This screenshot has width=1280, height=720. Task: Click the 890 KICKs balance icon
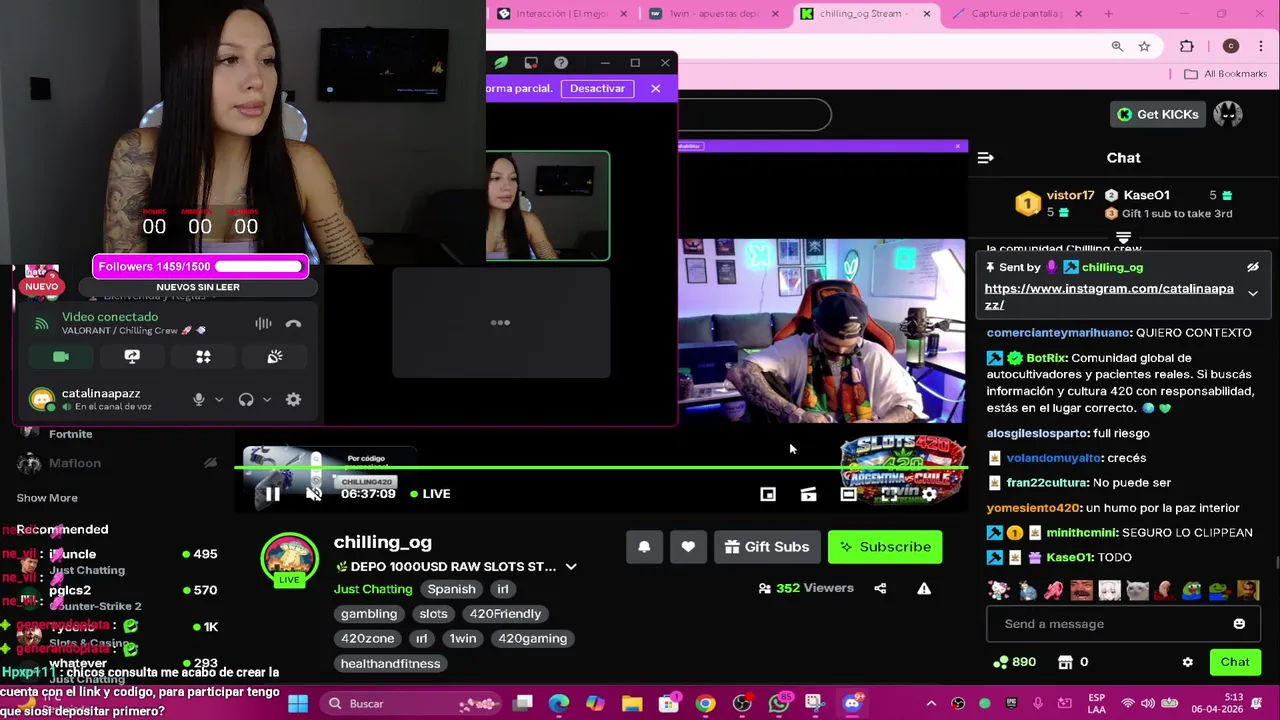1014,662
